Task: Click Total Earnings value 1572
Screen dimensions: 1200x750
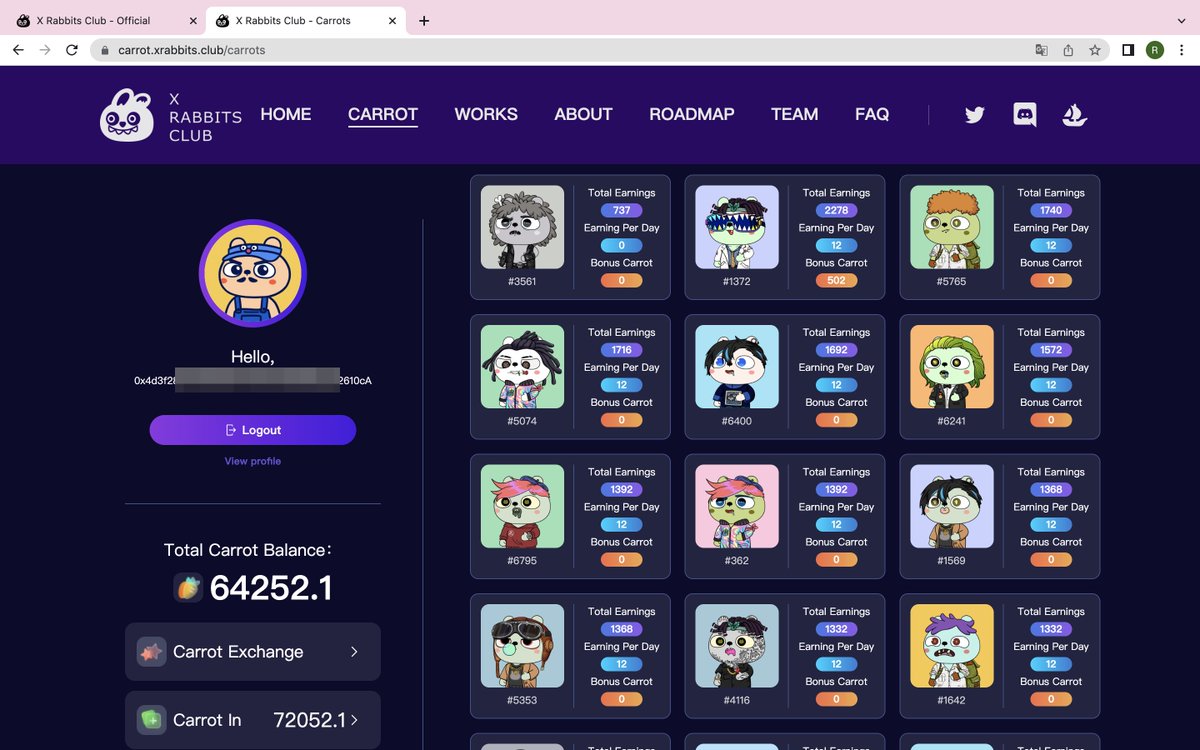Action: point(1051,350)
